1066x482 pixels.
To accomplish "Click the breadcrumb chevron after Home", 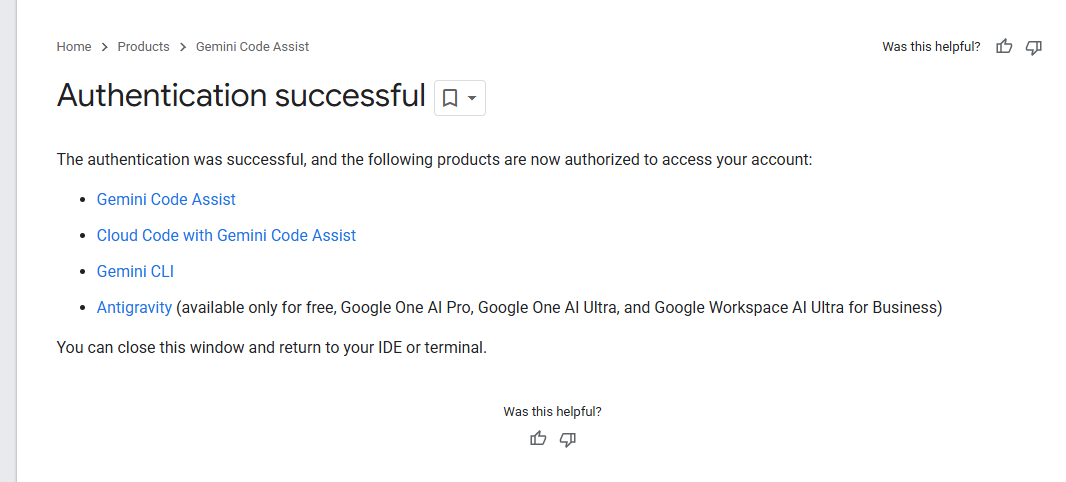I will (x=105, y=47).
